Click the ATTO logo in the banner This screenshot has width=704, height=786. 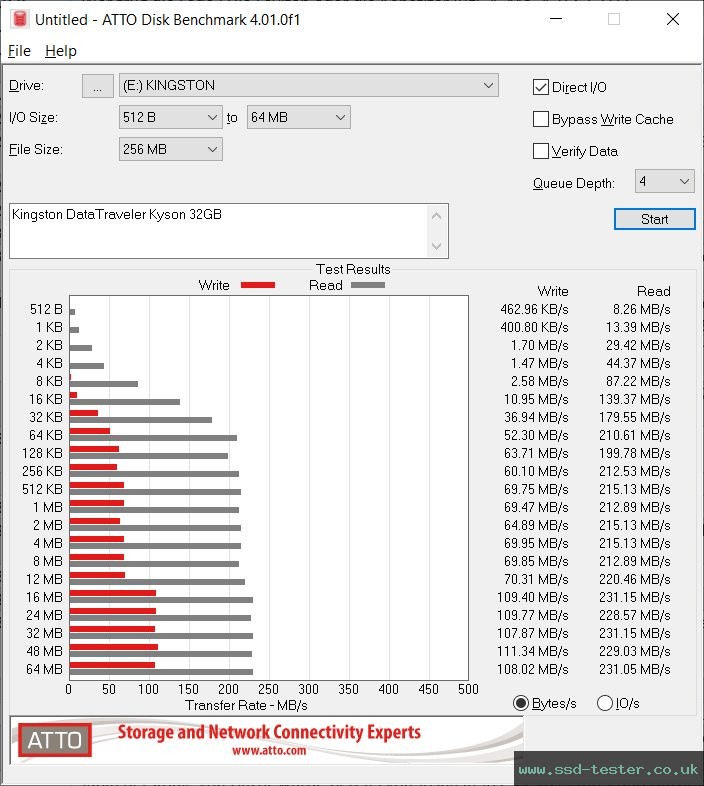point(55,740)
